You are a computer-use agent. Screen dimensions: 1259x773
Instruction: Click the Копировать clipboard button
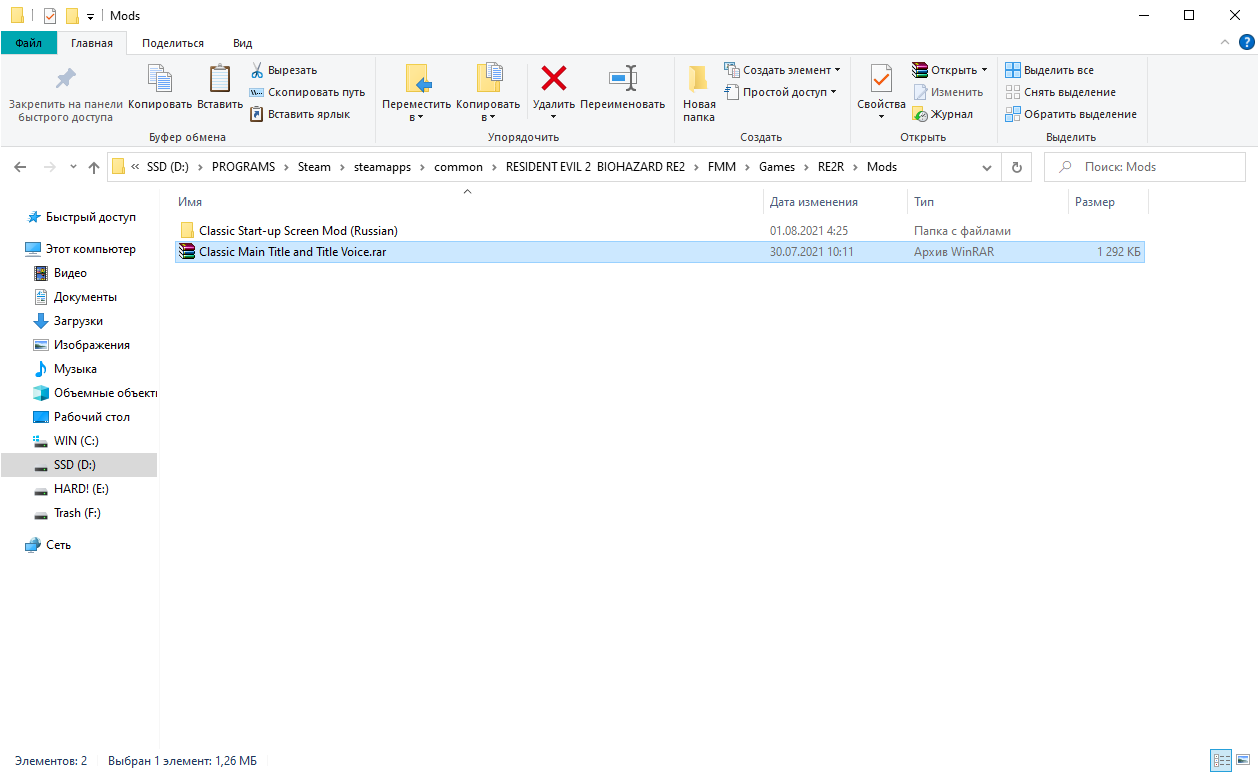pyautogui.click(x=160, y=89)
